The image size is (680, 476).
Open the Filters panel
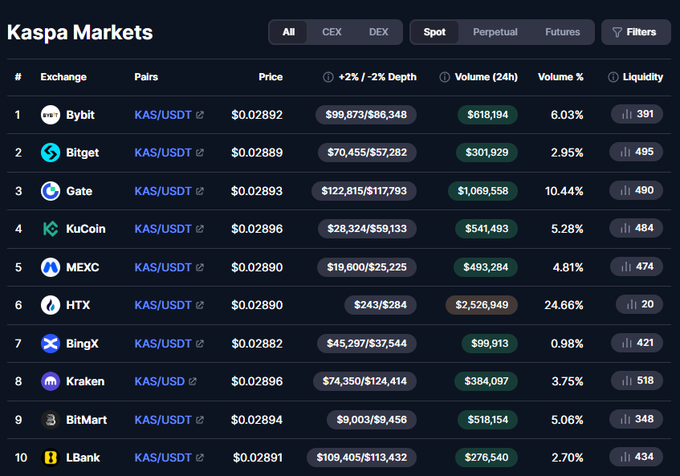click(x=636, y=32)
